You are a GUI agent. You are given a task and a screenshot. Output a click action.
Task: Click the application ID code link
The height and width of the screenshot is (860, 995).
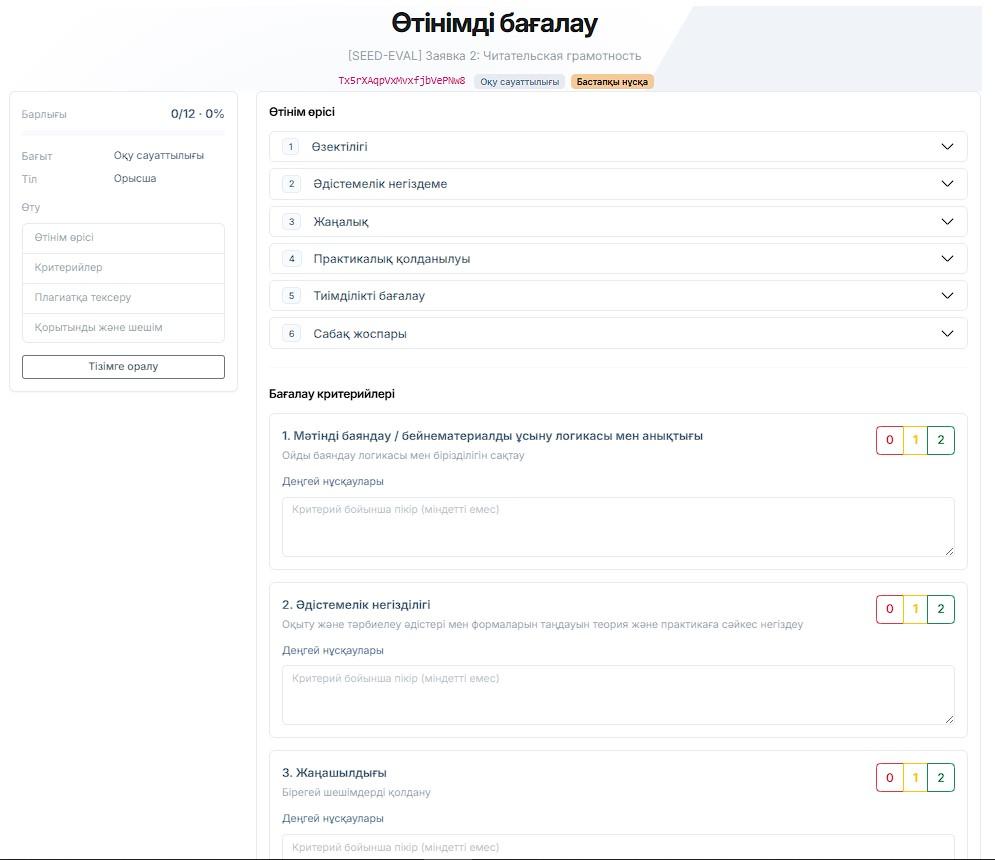pos(402,81)
